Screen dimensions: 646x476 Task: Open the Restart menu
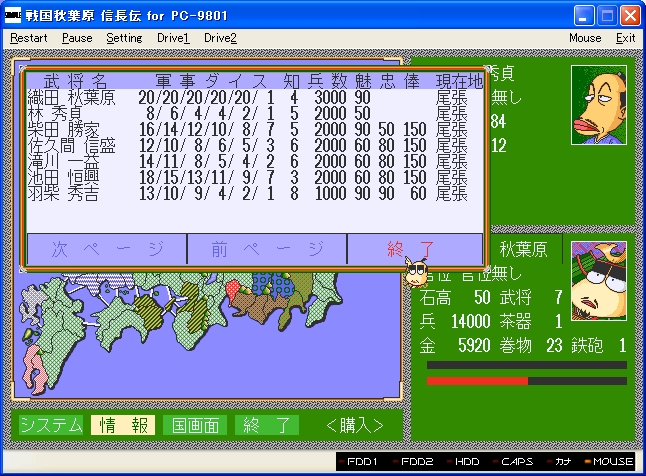[x=28, y=38]
